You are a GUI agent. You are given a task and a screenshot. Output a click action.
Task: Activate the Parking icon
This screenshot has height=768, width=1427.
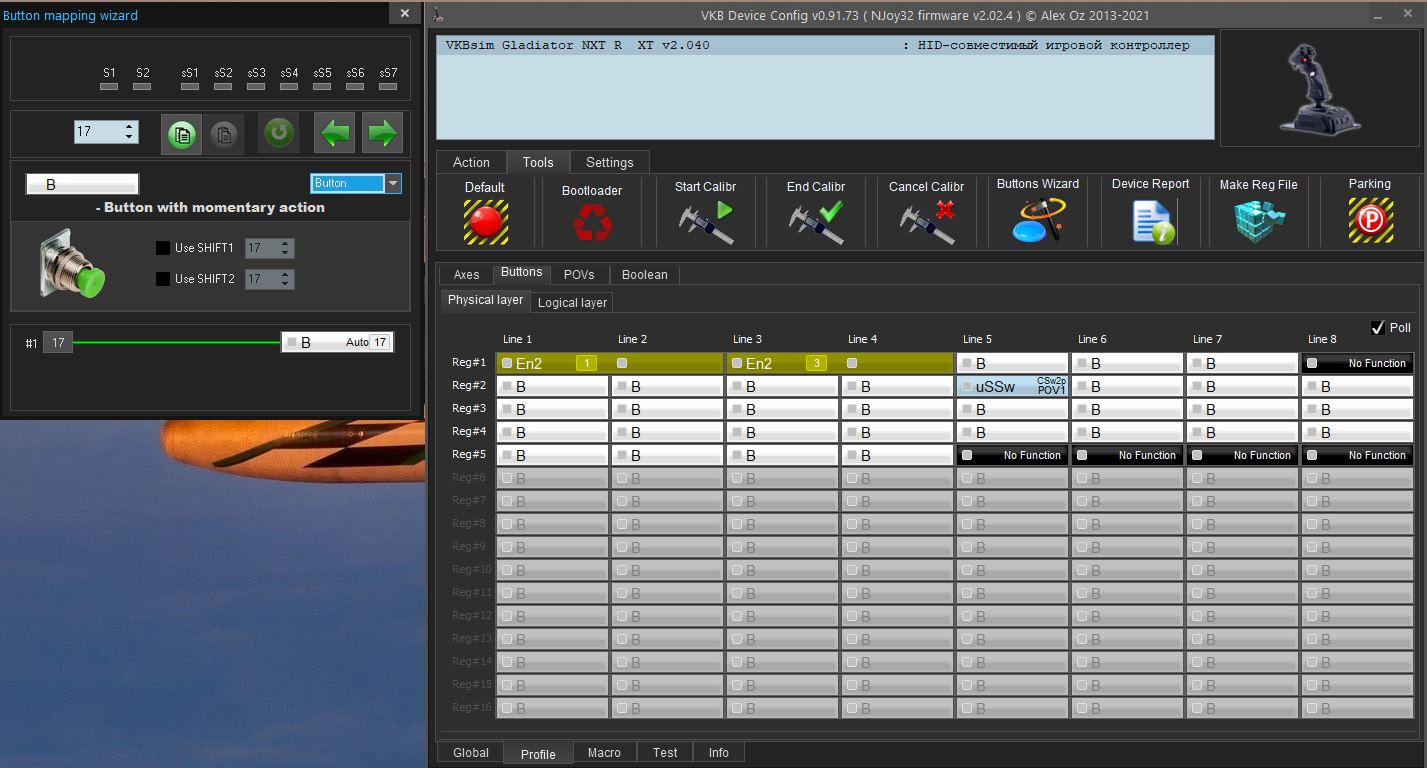coord(1369,221)
